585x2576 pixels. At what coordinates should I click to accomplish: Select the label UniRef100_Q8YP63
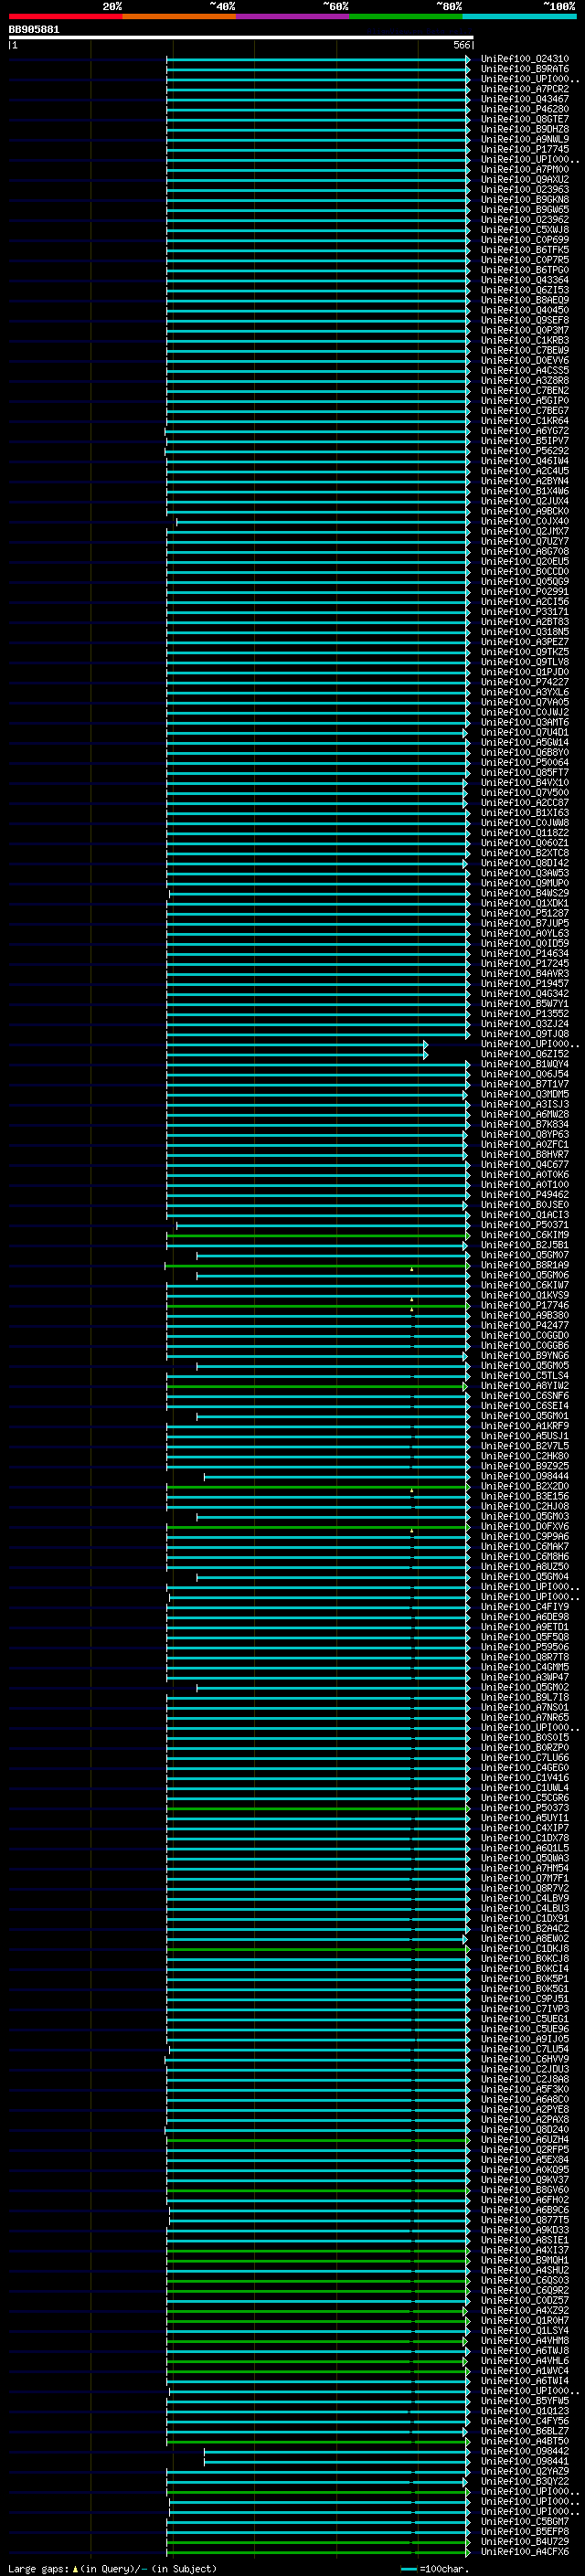(525, 1134)
